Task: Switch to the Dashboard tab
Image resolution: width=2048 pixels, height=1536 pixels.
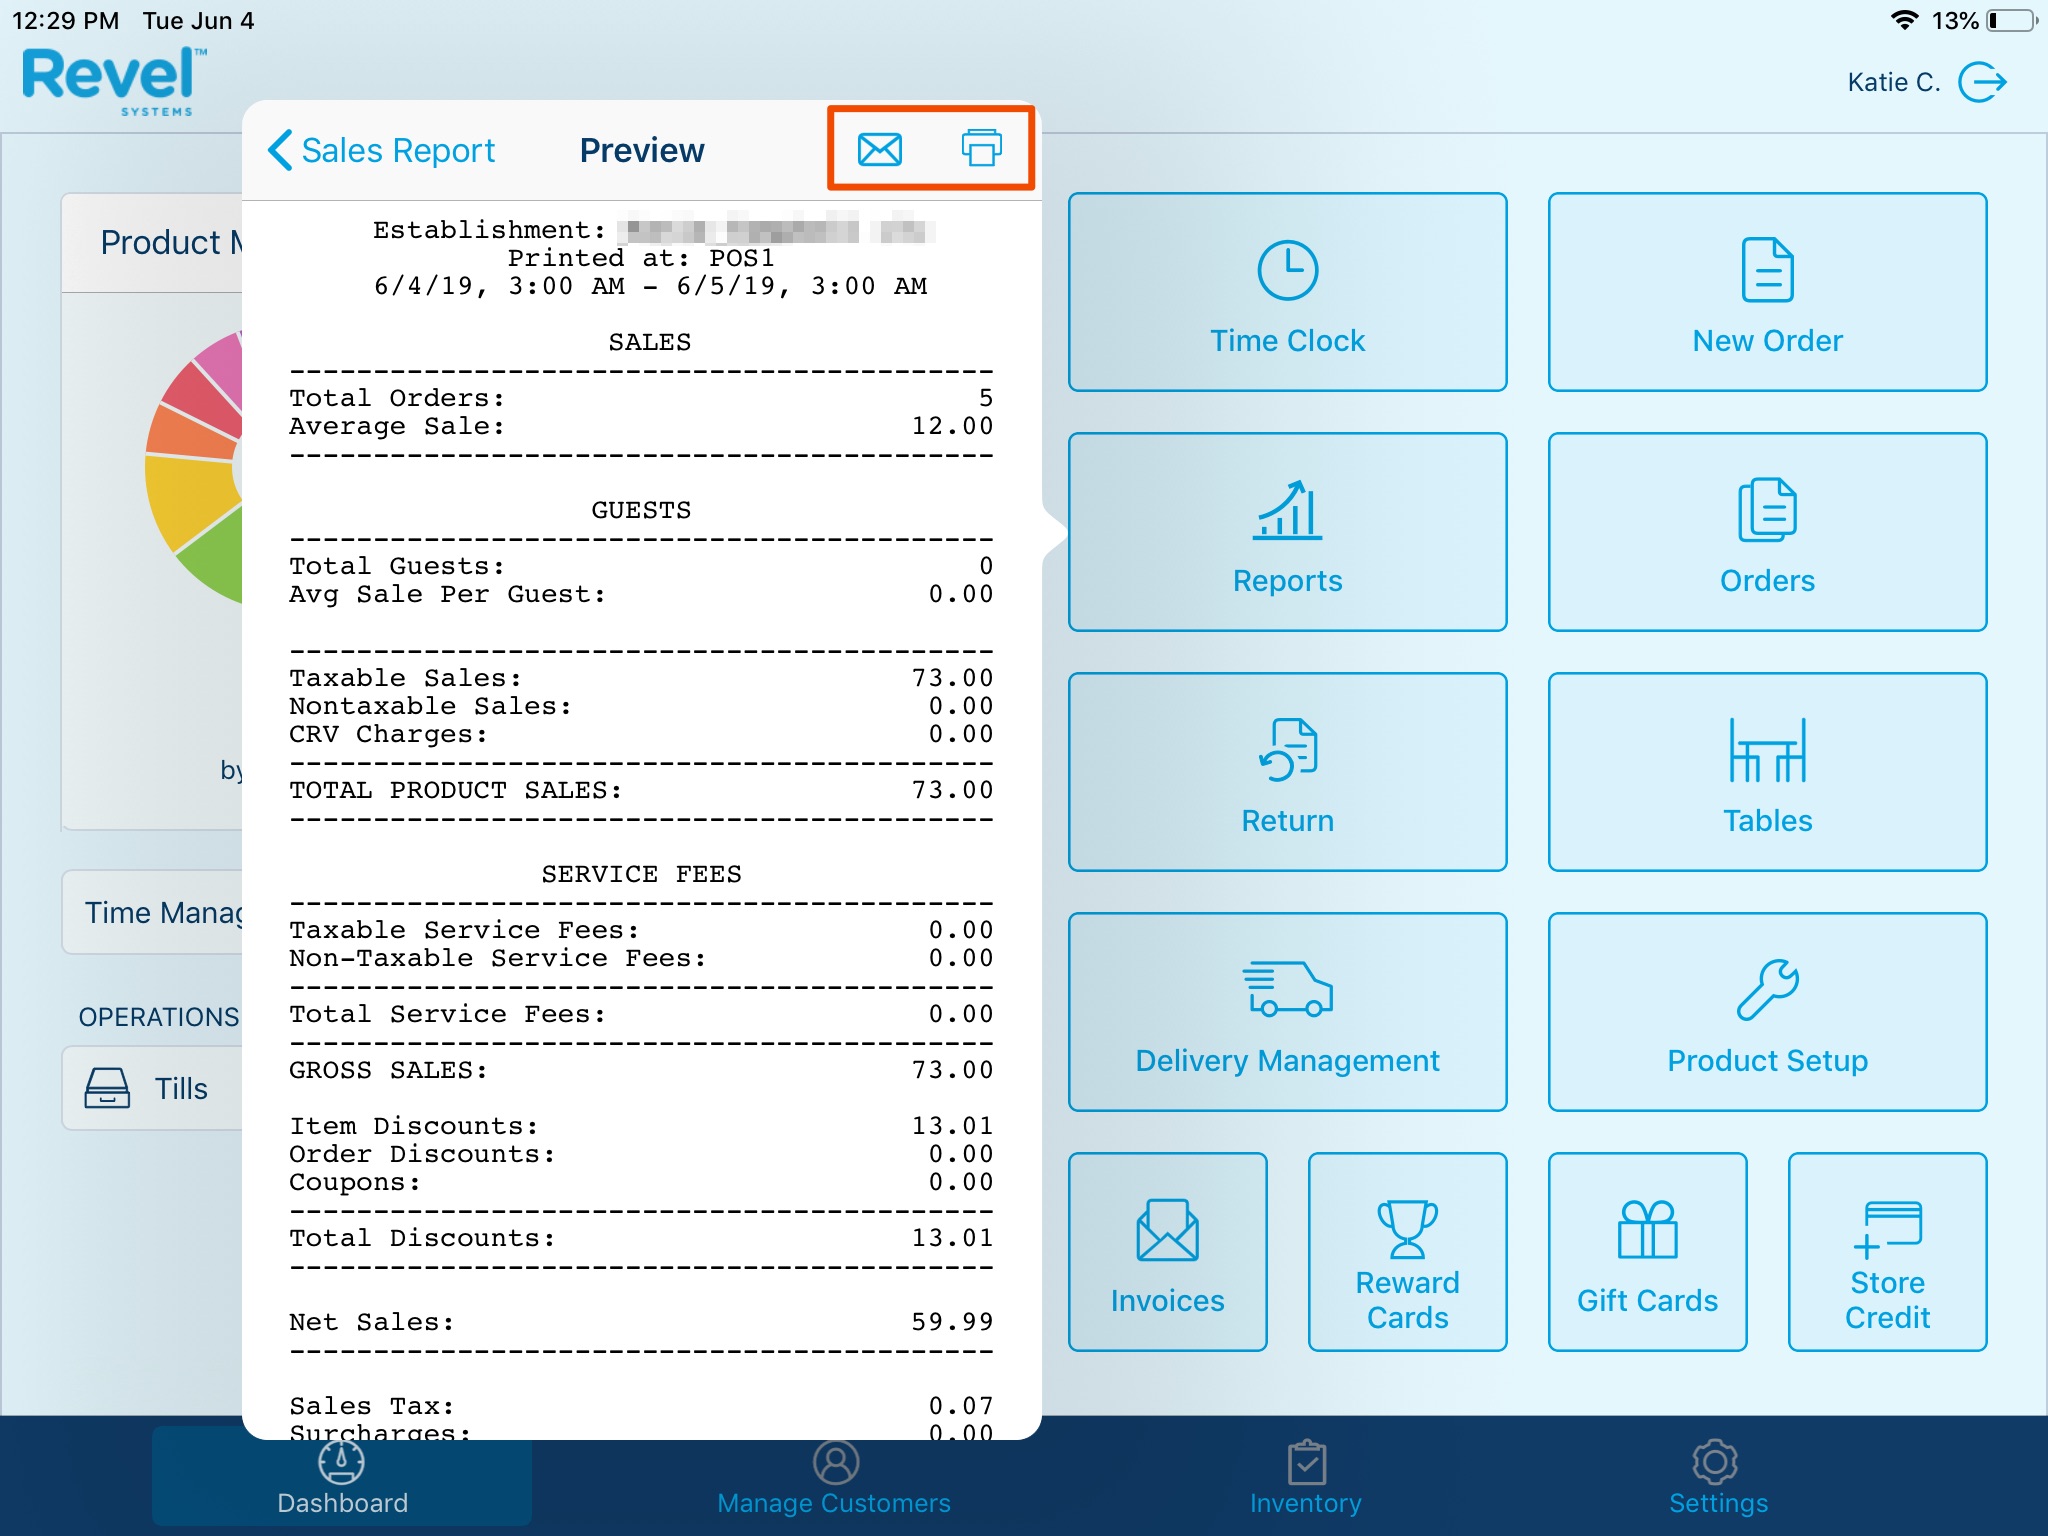Action: [342, 1478]
